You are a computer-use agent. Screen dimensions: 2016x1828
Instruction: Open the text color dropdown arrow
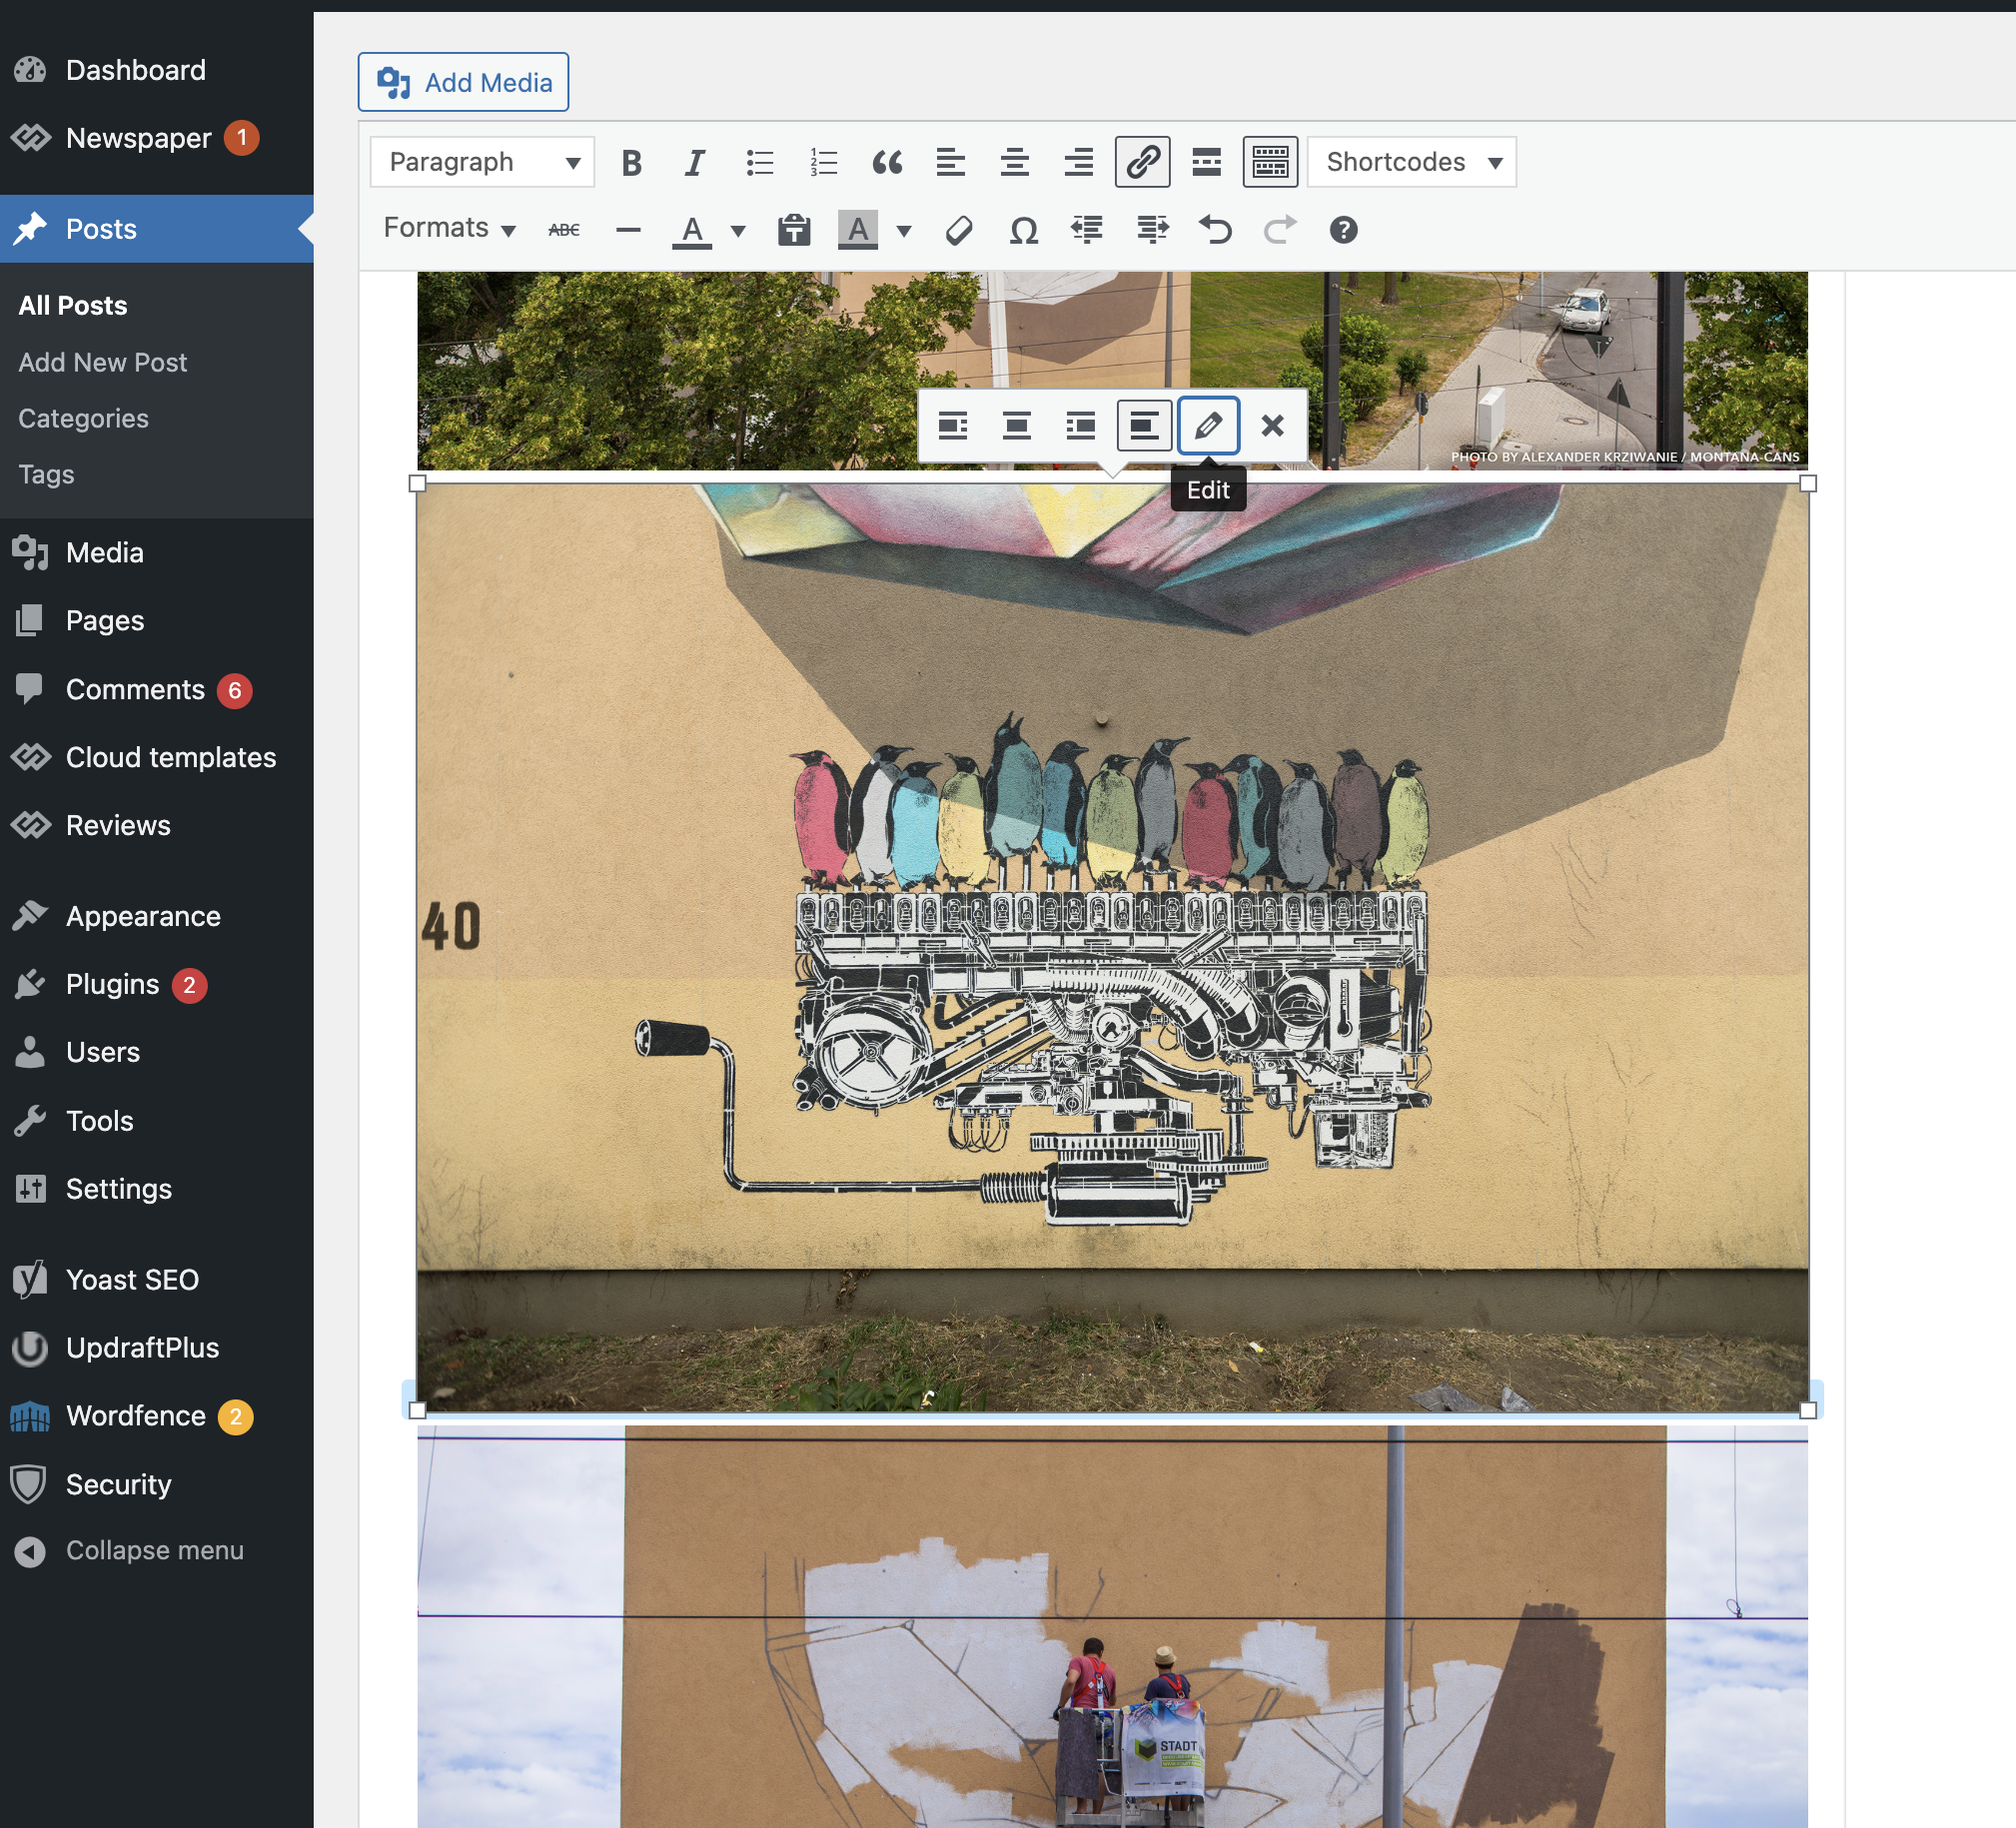(x=738, y=231)
